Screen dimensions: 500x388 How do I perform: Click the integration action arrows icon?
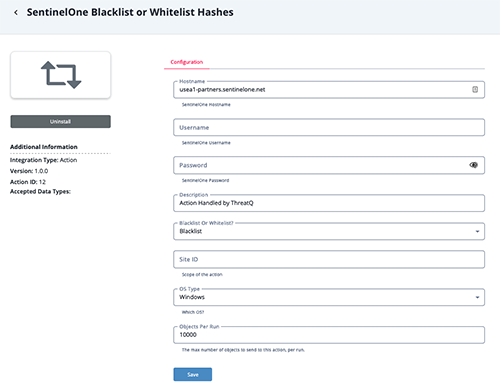coord(61,75)
